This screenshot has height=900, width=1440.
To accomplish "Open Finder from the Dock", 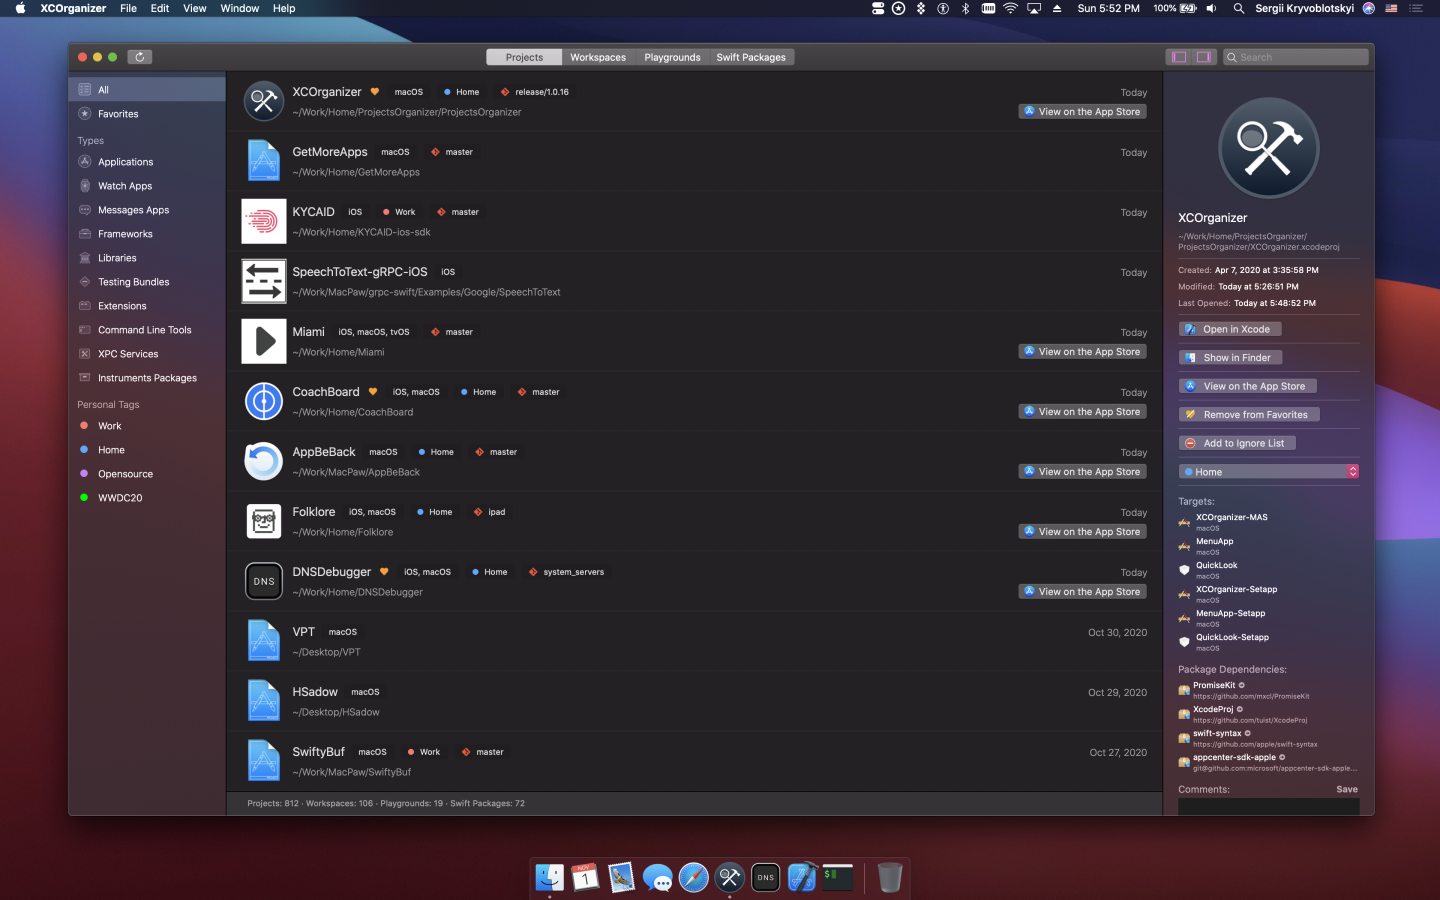I will point(549,877).
